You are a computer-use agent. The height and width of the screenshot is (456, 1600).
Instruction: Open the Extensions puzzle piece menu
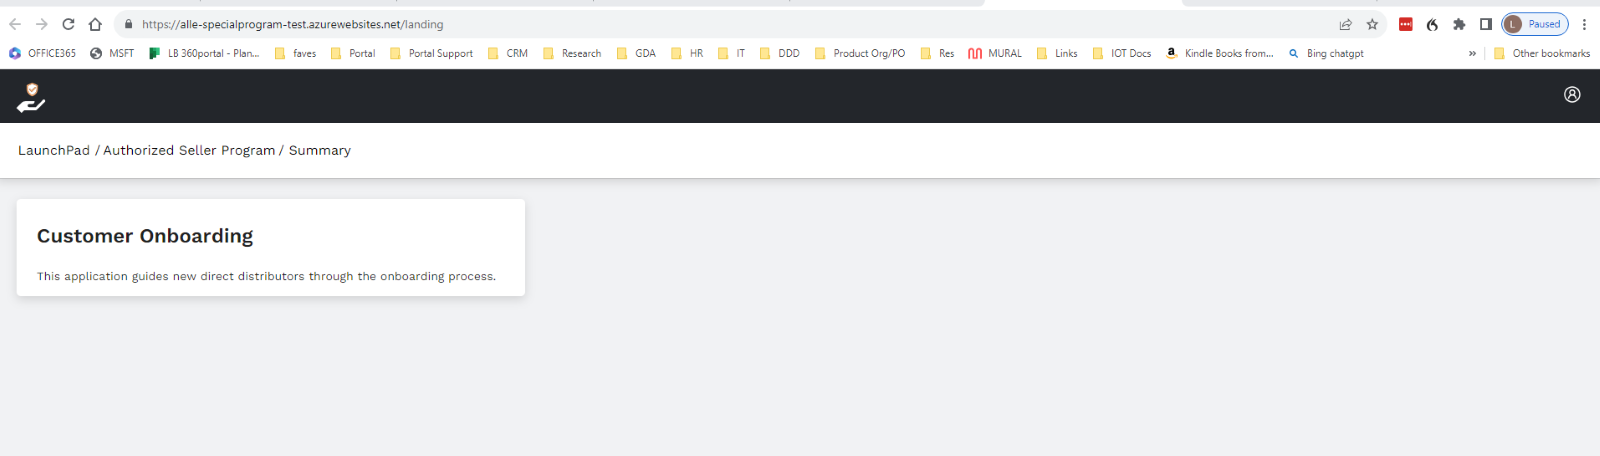pyautogui.click(x=1459, y=24)
